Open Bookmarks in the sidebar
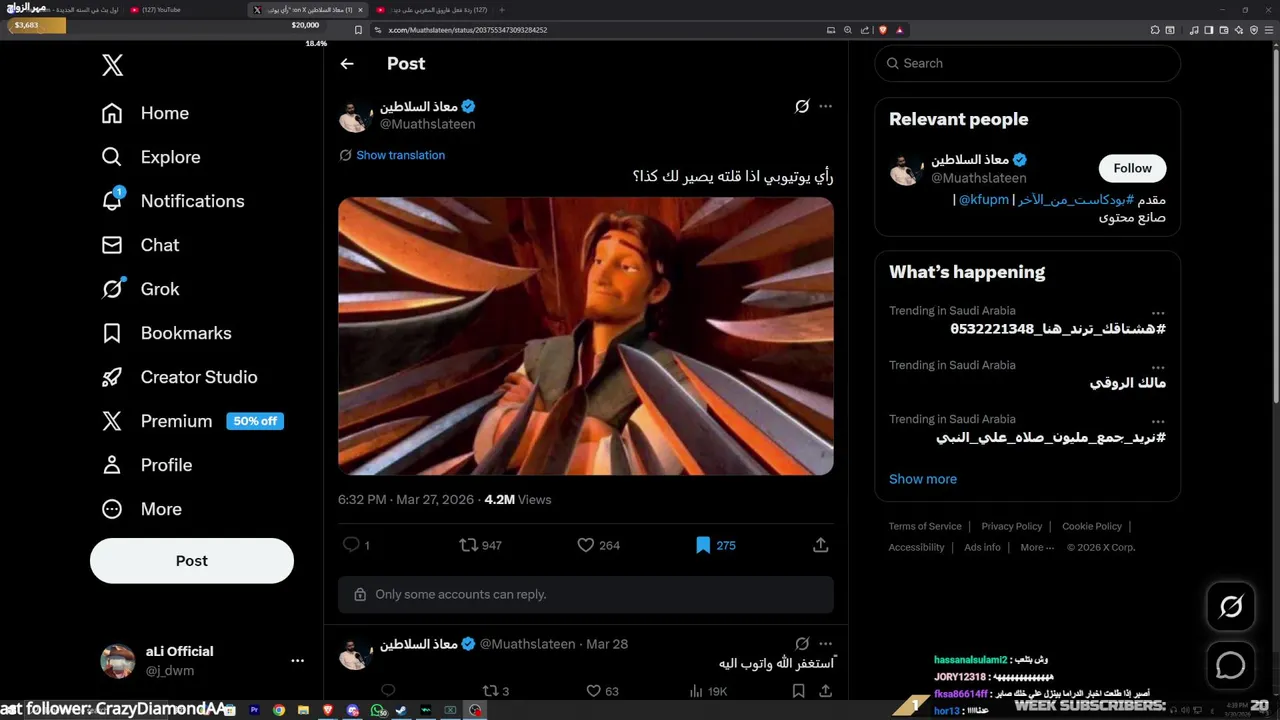Image resolution: width=1280 pixels, height=720 pixels. (166, 333)
